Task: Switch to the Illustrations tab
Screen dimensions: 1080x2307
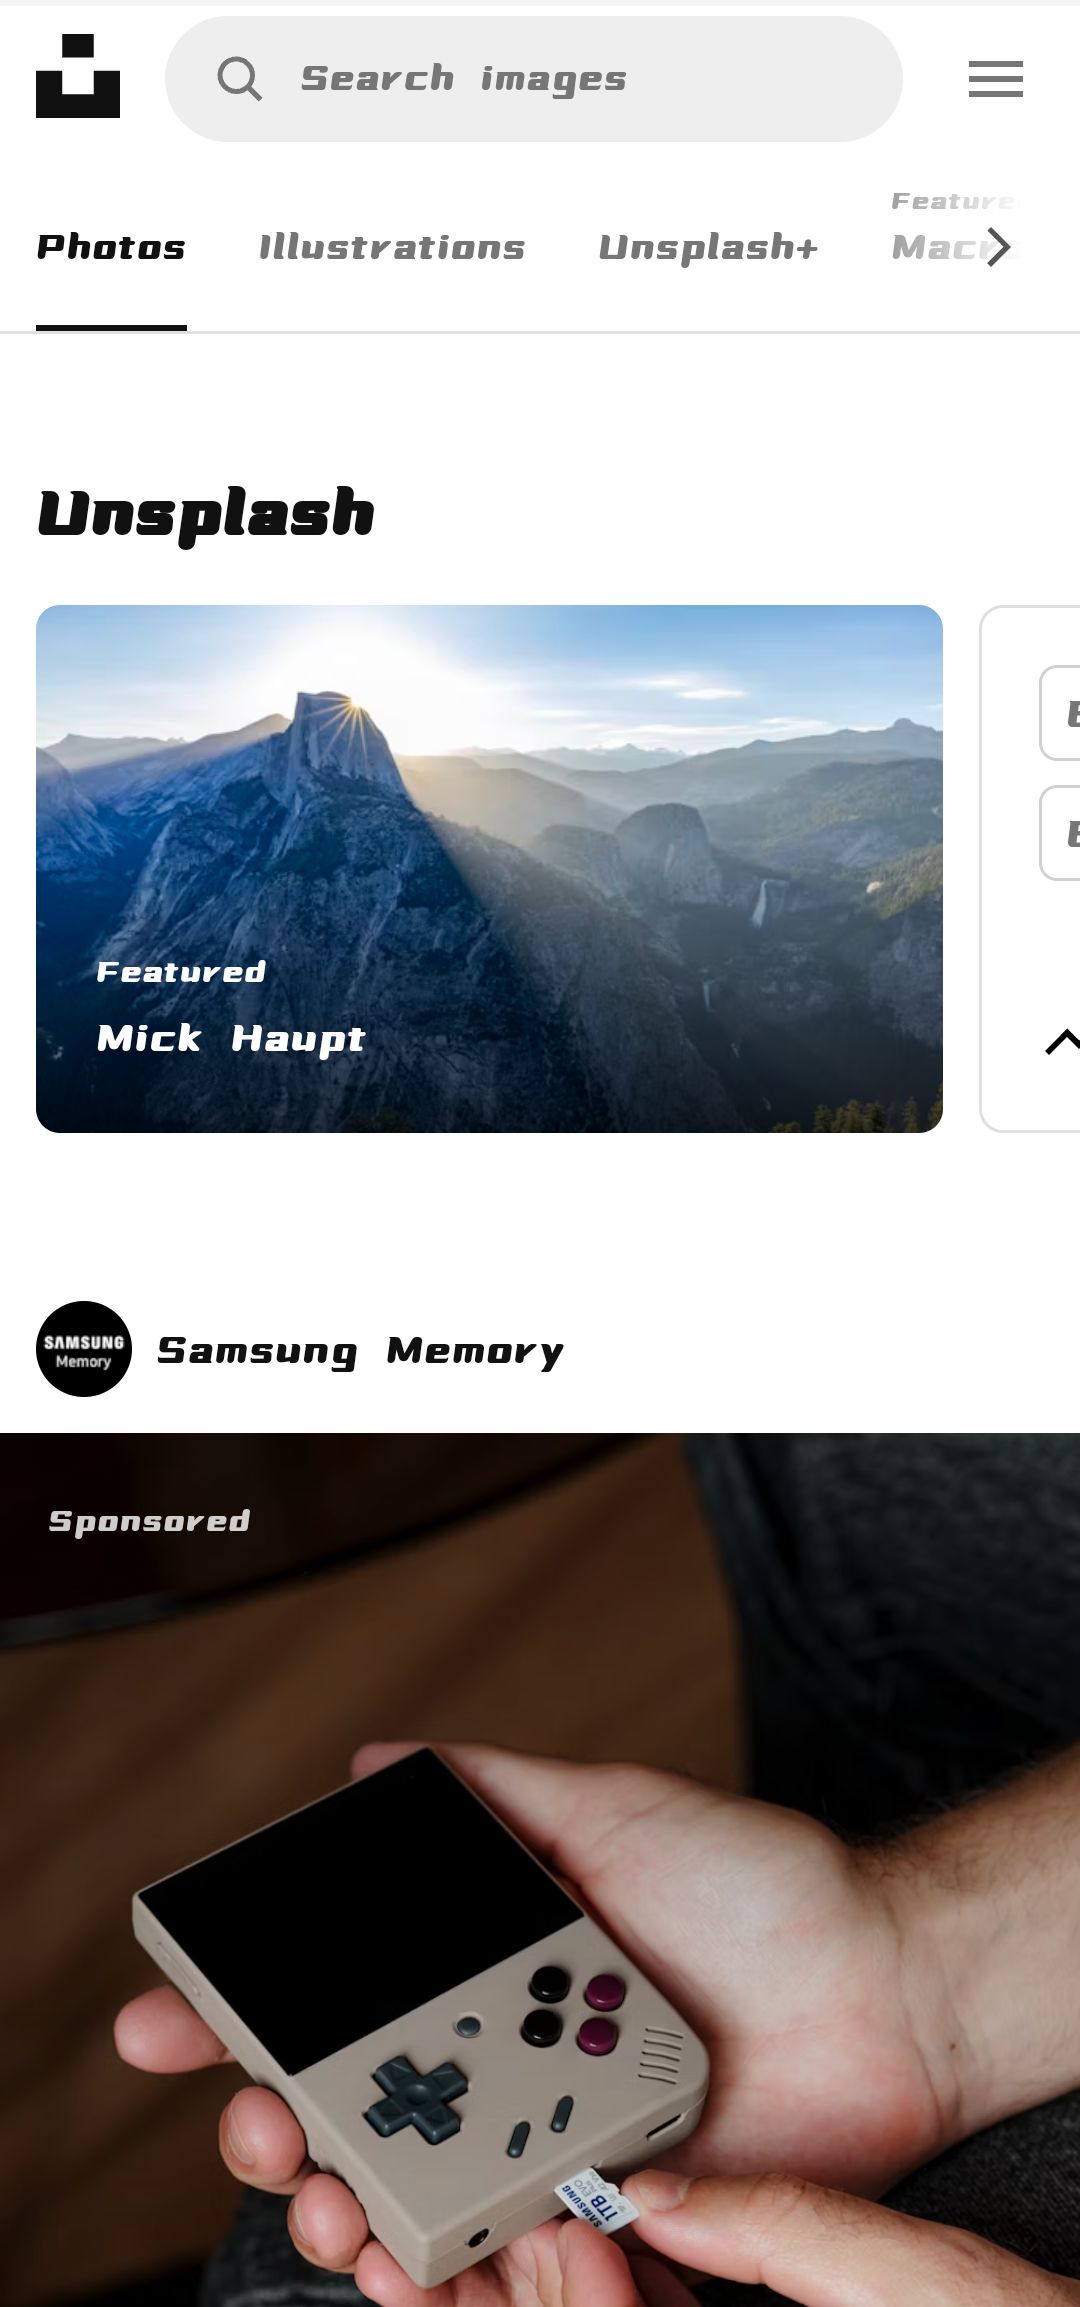Action: pos(392,247)
